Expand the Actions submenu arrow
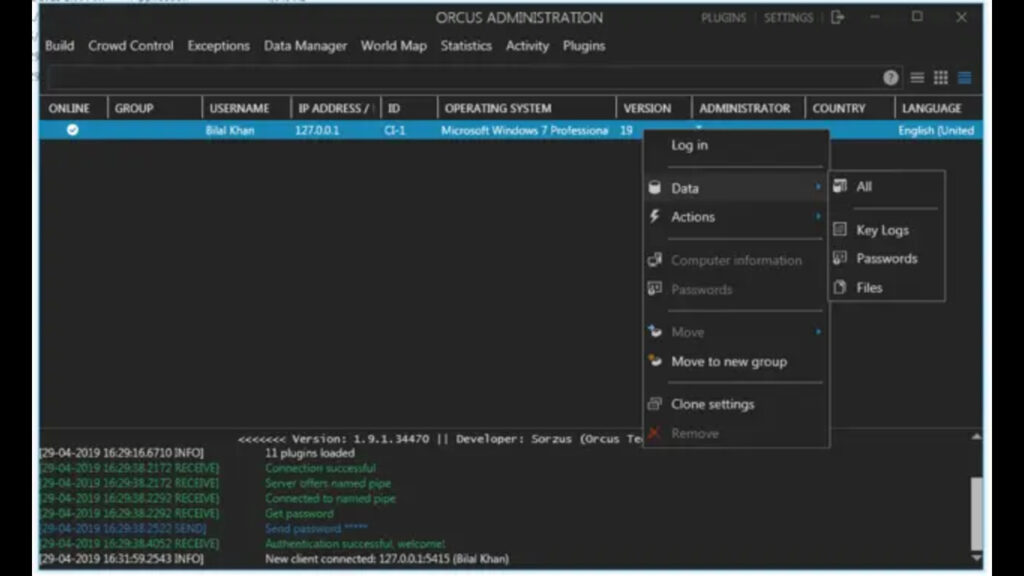1024x576 pixels. 818,216
